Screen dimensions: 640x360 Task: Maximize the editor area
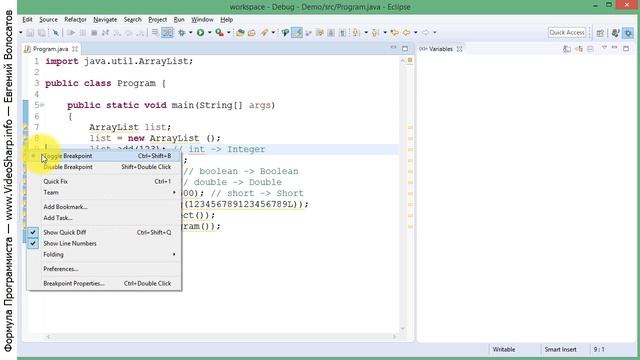click(405, 49)
